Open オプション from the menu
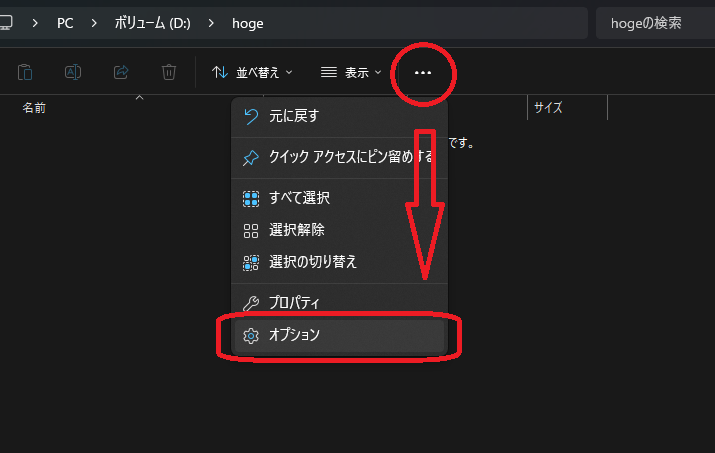This screenshot has height=453, width=715. (339, 335)
